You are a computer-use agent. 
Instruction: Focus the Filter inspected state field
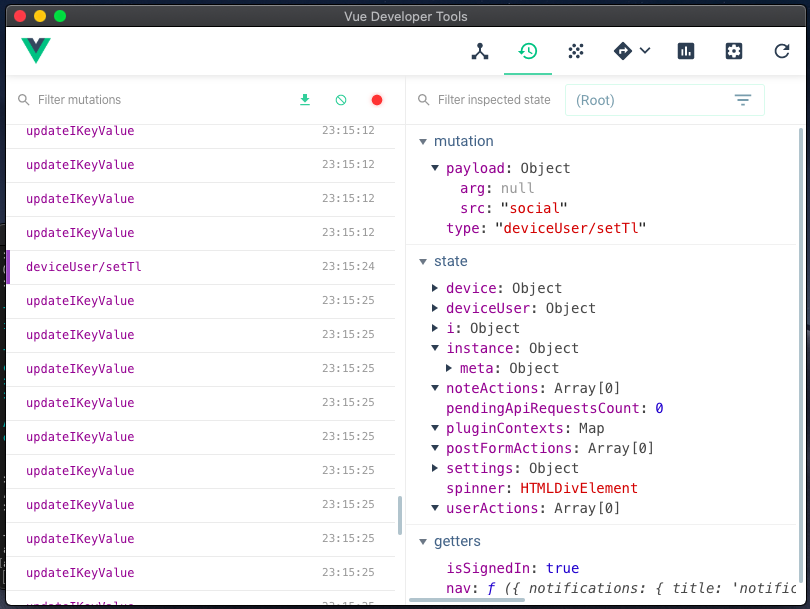point(494,100)
